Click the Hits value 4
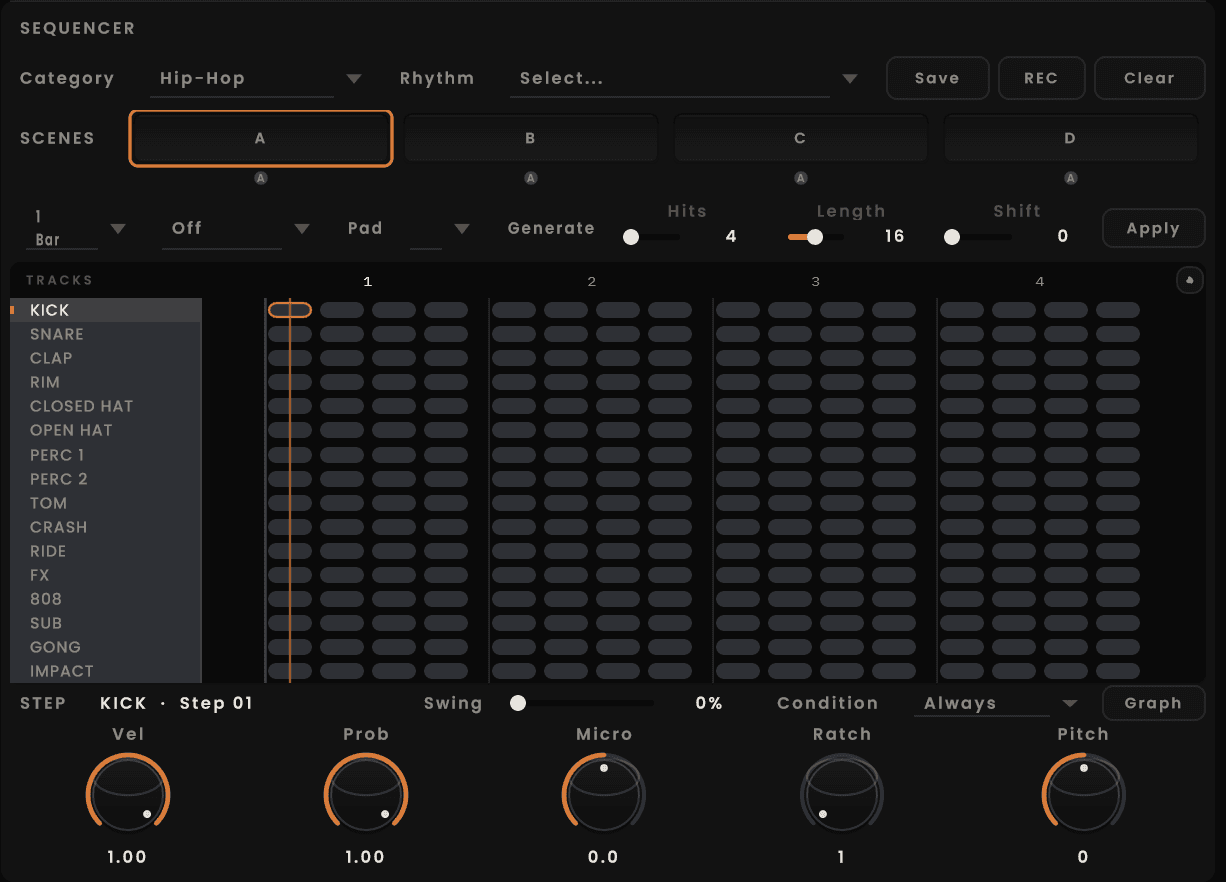This screenshot has height=882, width=1226. coord(731,236)
